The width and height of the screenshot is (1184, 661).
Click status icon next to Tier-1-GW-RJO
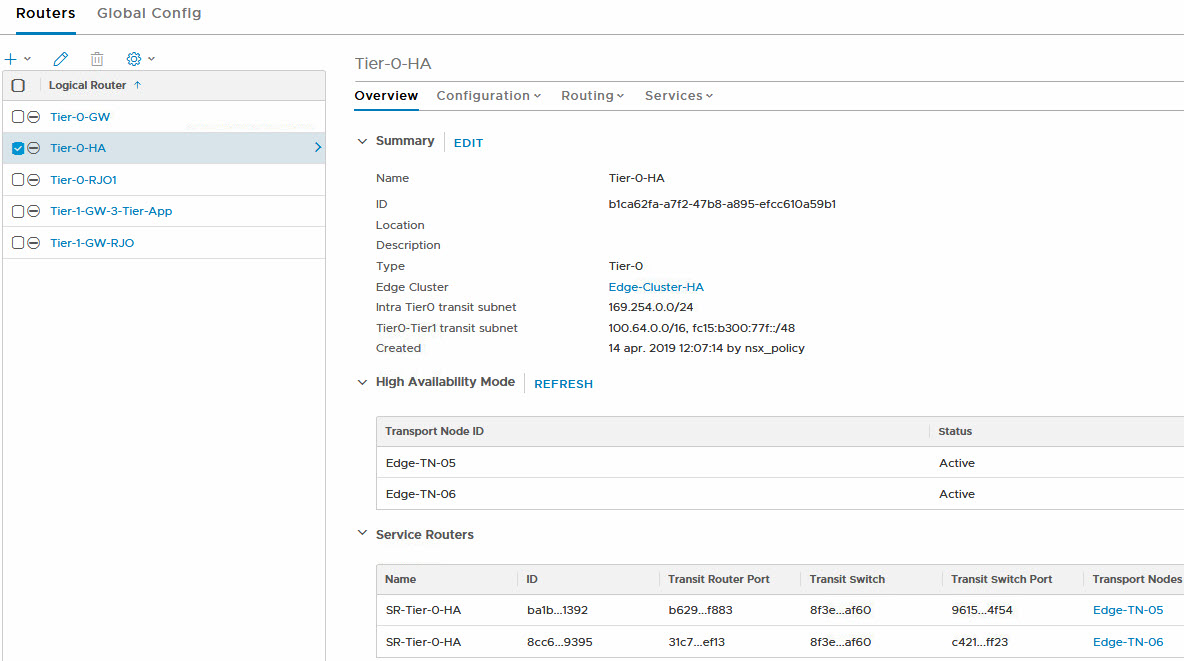(33, 243)
